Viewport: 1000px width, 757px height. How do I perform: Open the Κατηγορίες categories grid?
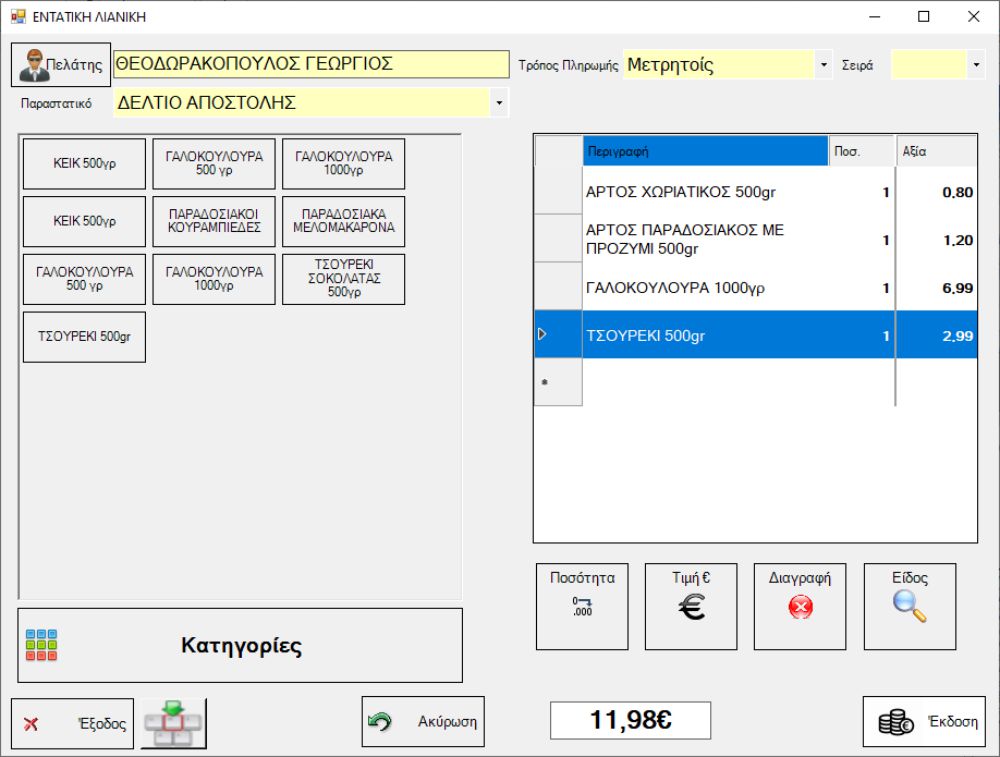tap(240, 645)
